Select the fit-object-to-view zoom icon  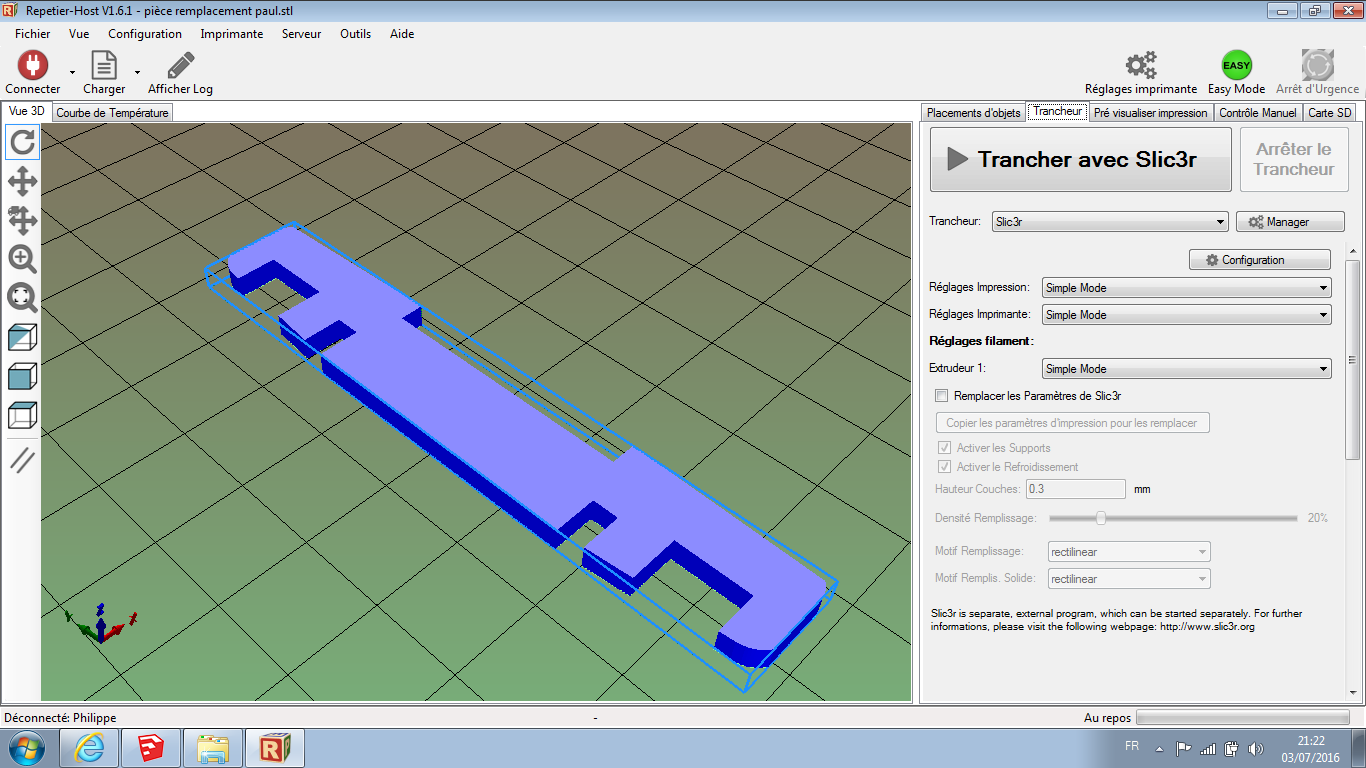pos(23,297)
